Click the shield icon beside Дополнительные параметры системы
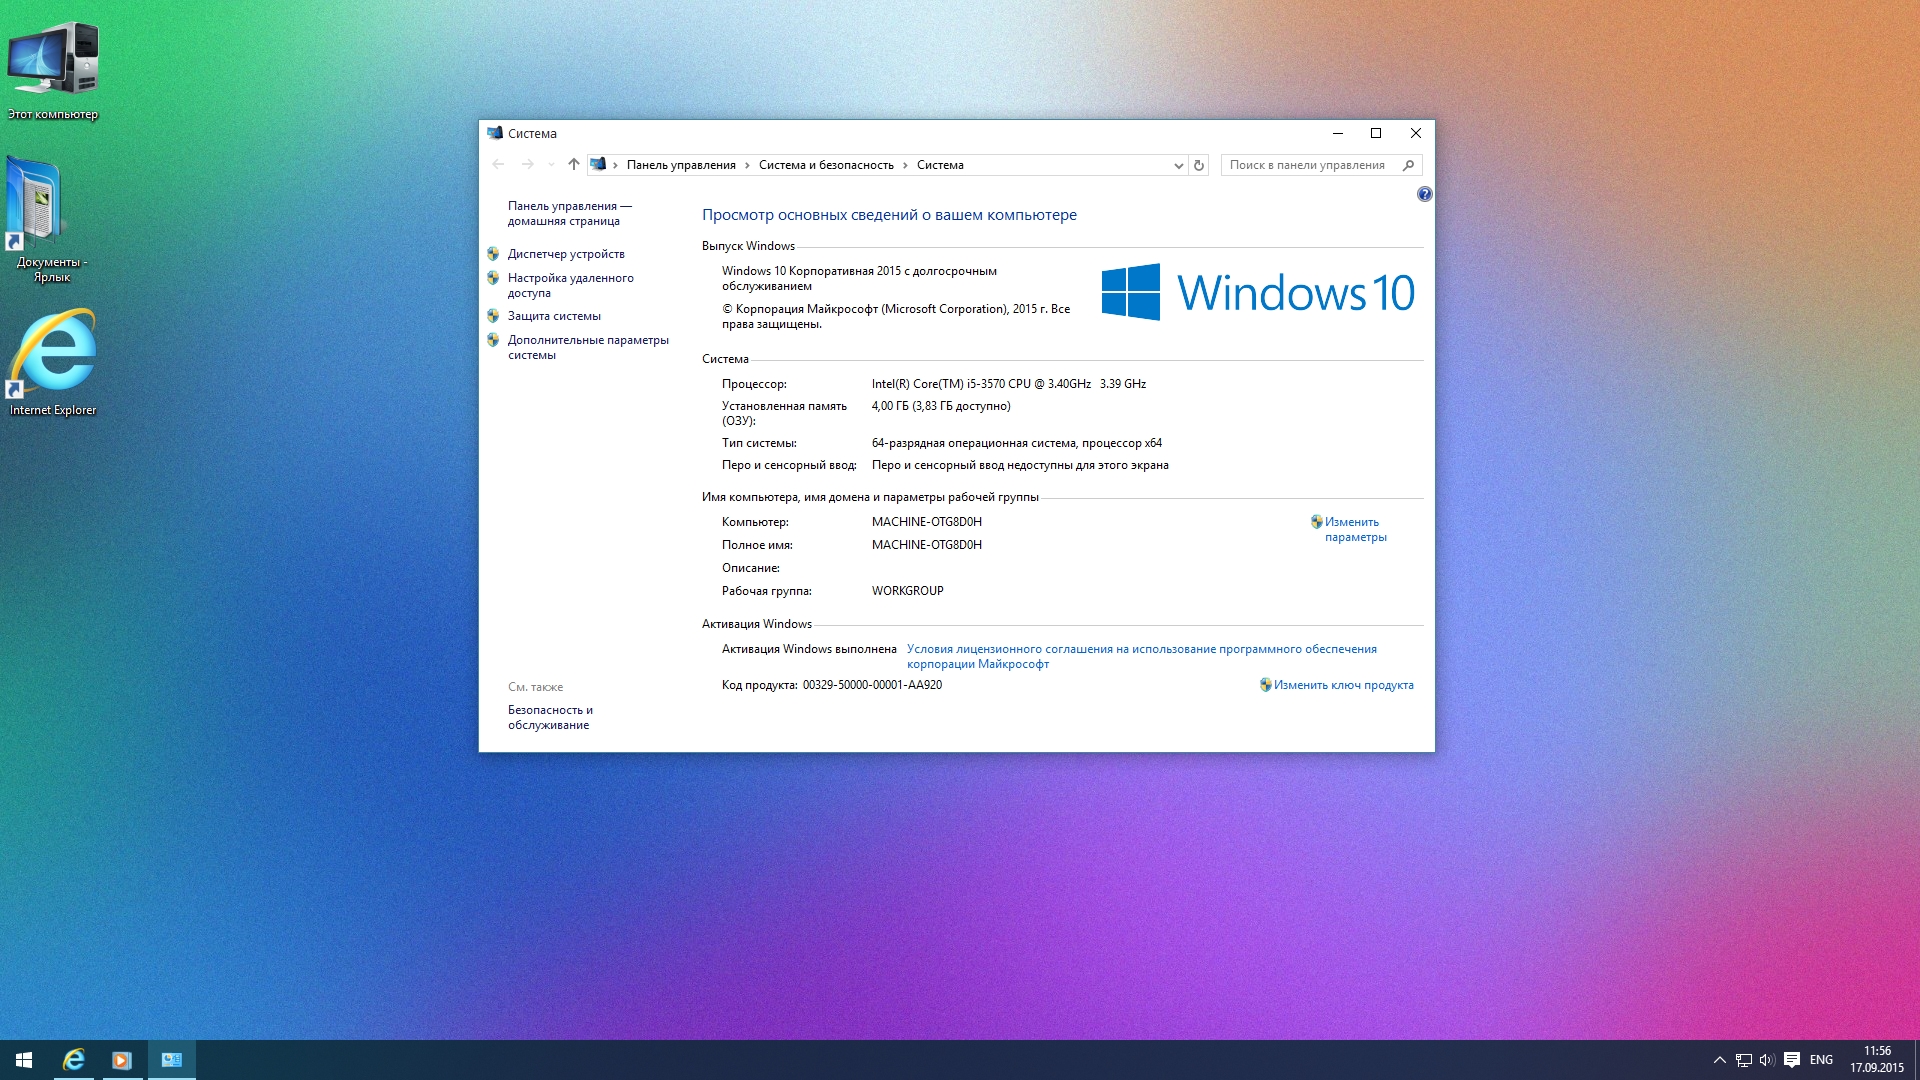1920x1080 pixels. click(x=493, y=340)
